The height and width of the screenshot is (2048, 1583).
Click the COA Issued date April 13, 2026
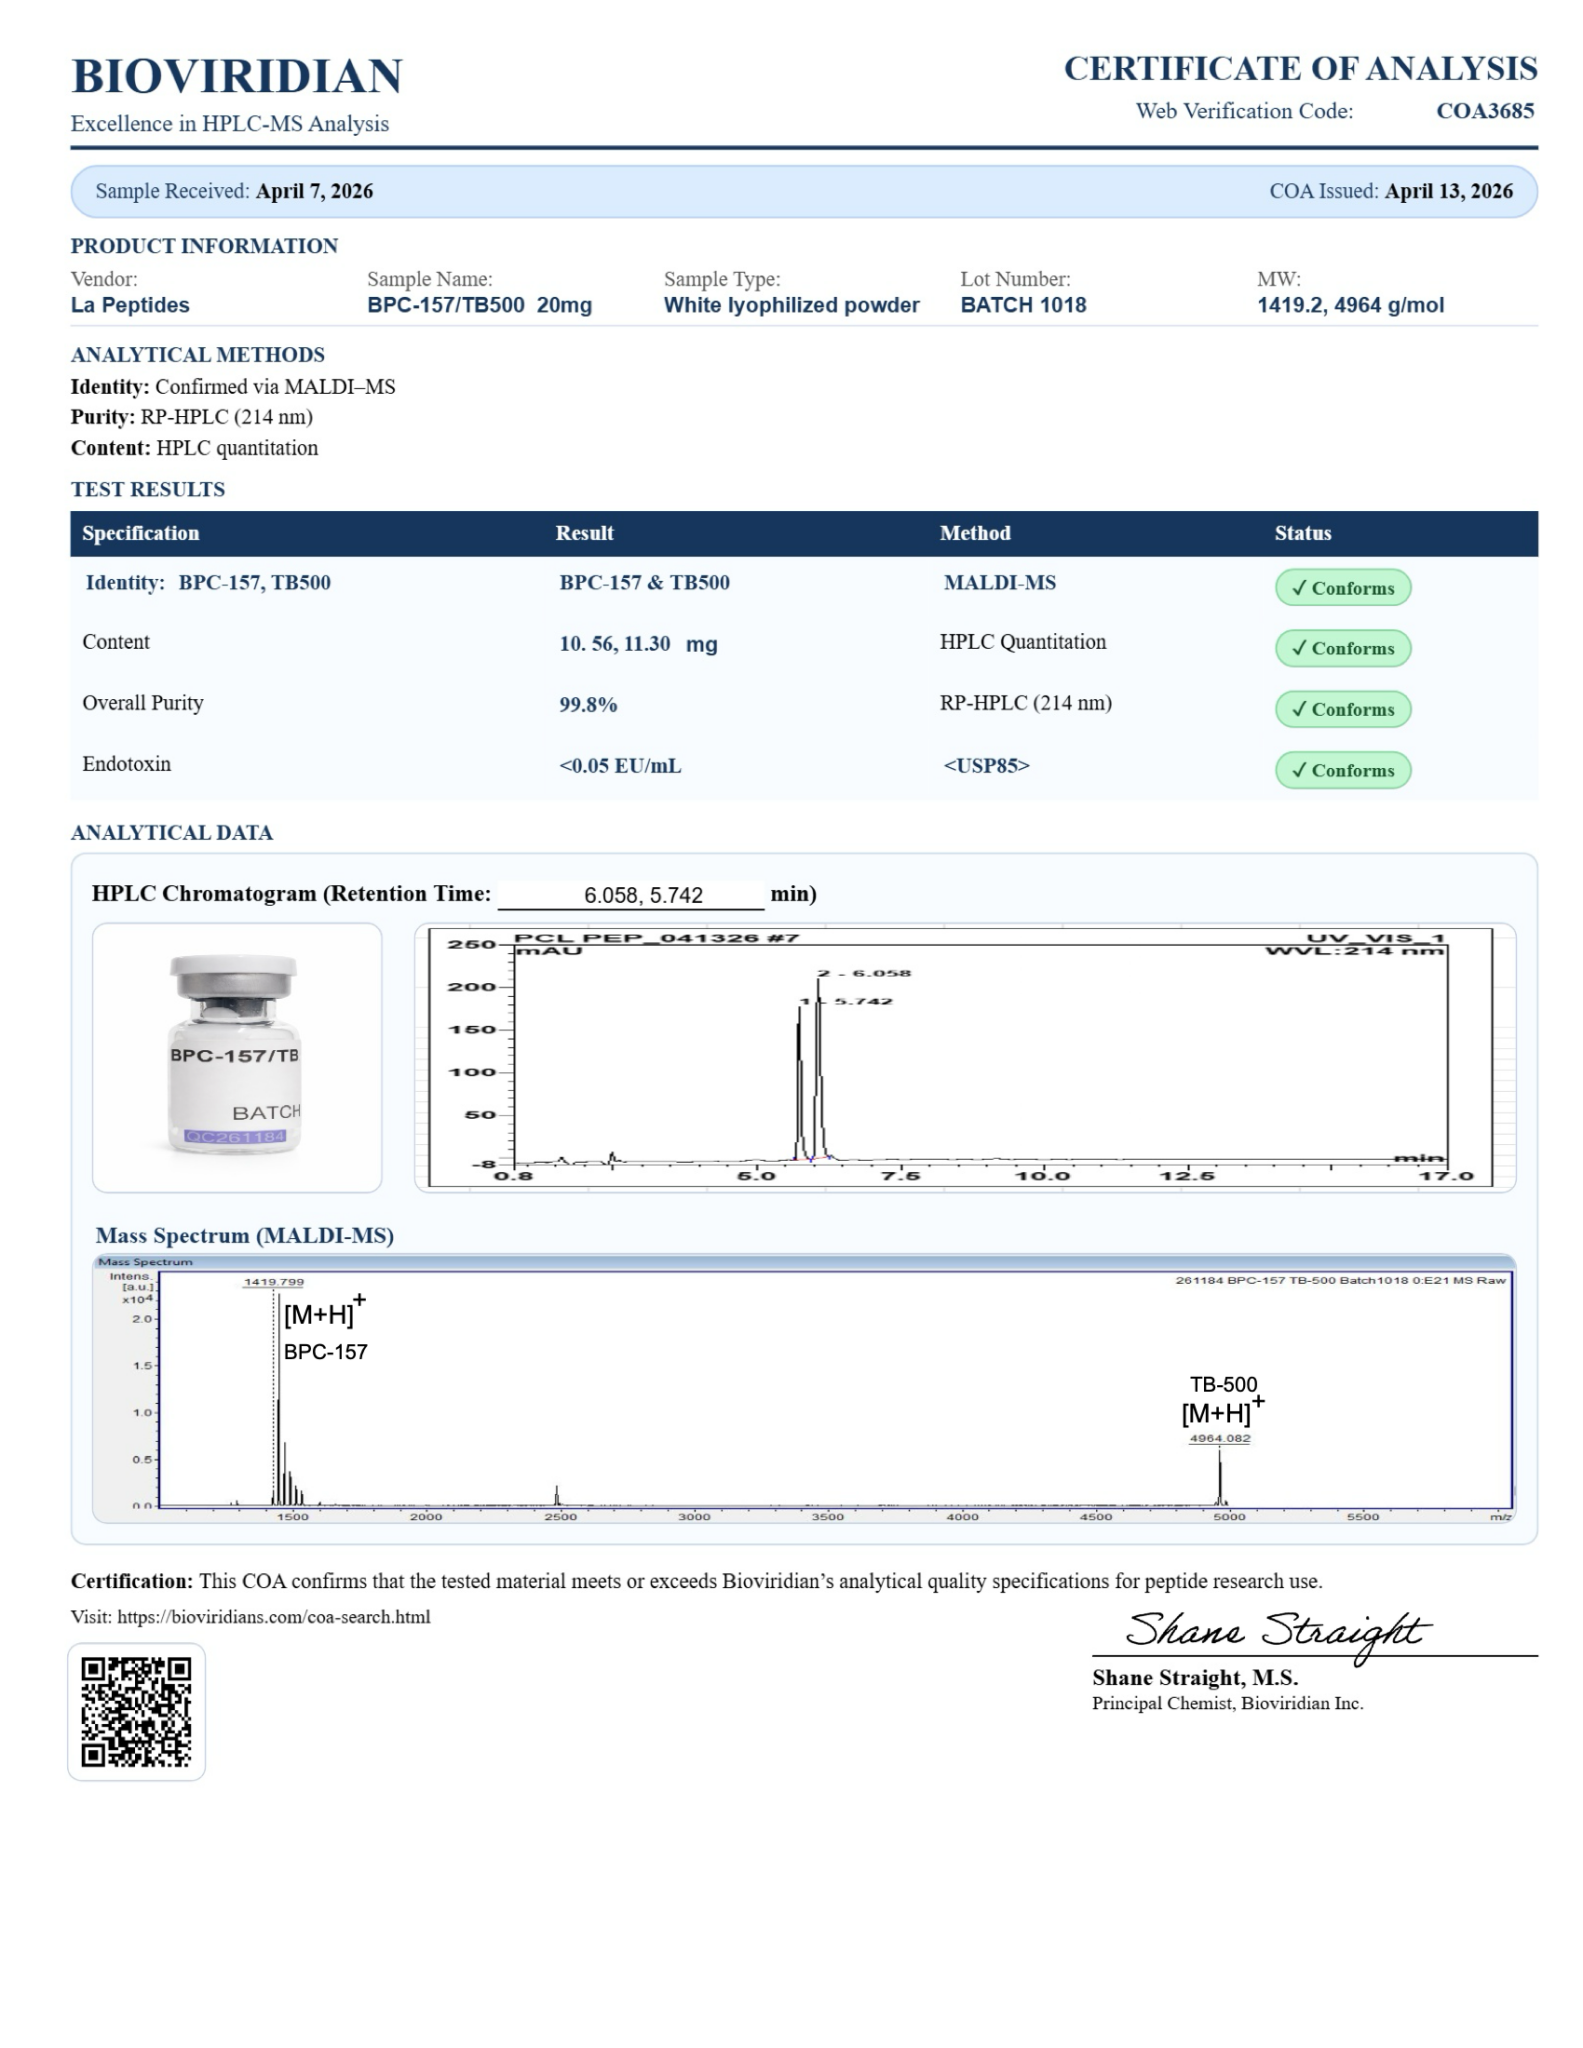1449,191
